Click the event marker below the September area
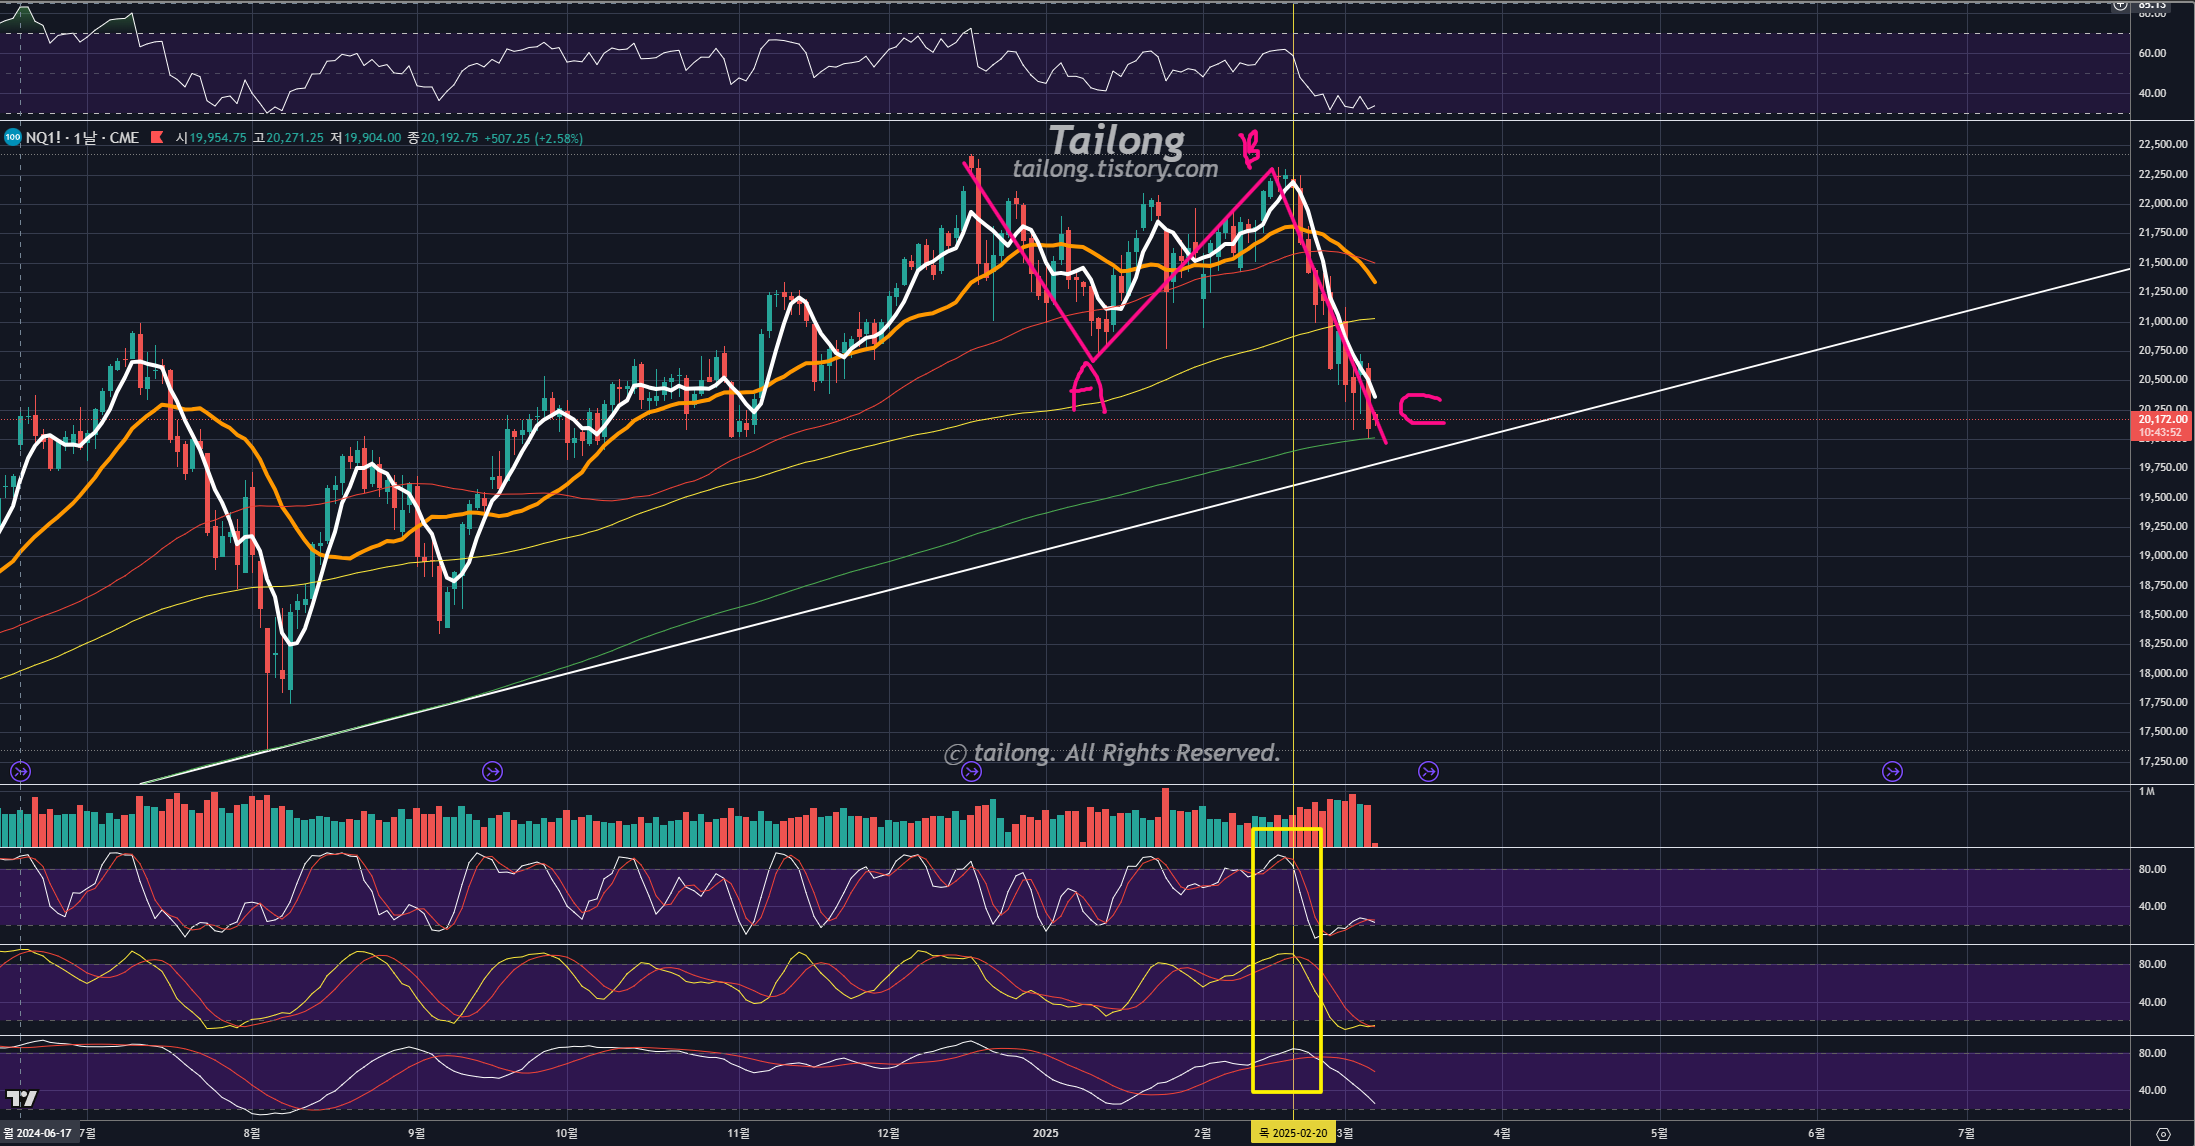This screenshot has width=2195, height=1146. pos(492,771)
